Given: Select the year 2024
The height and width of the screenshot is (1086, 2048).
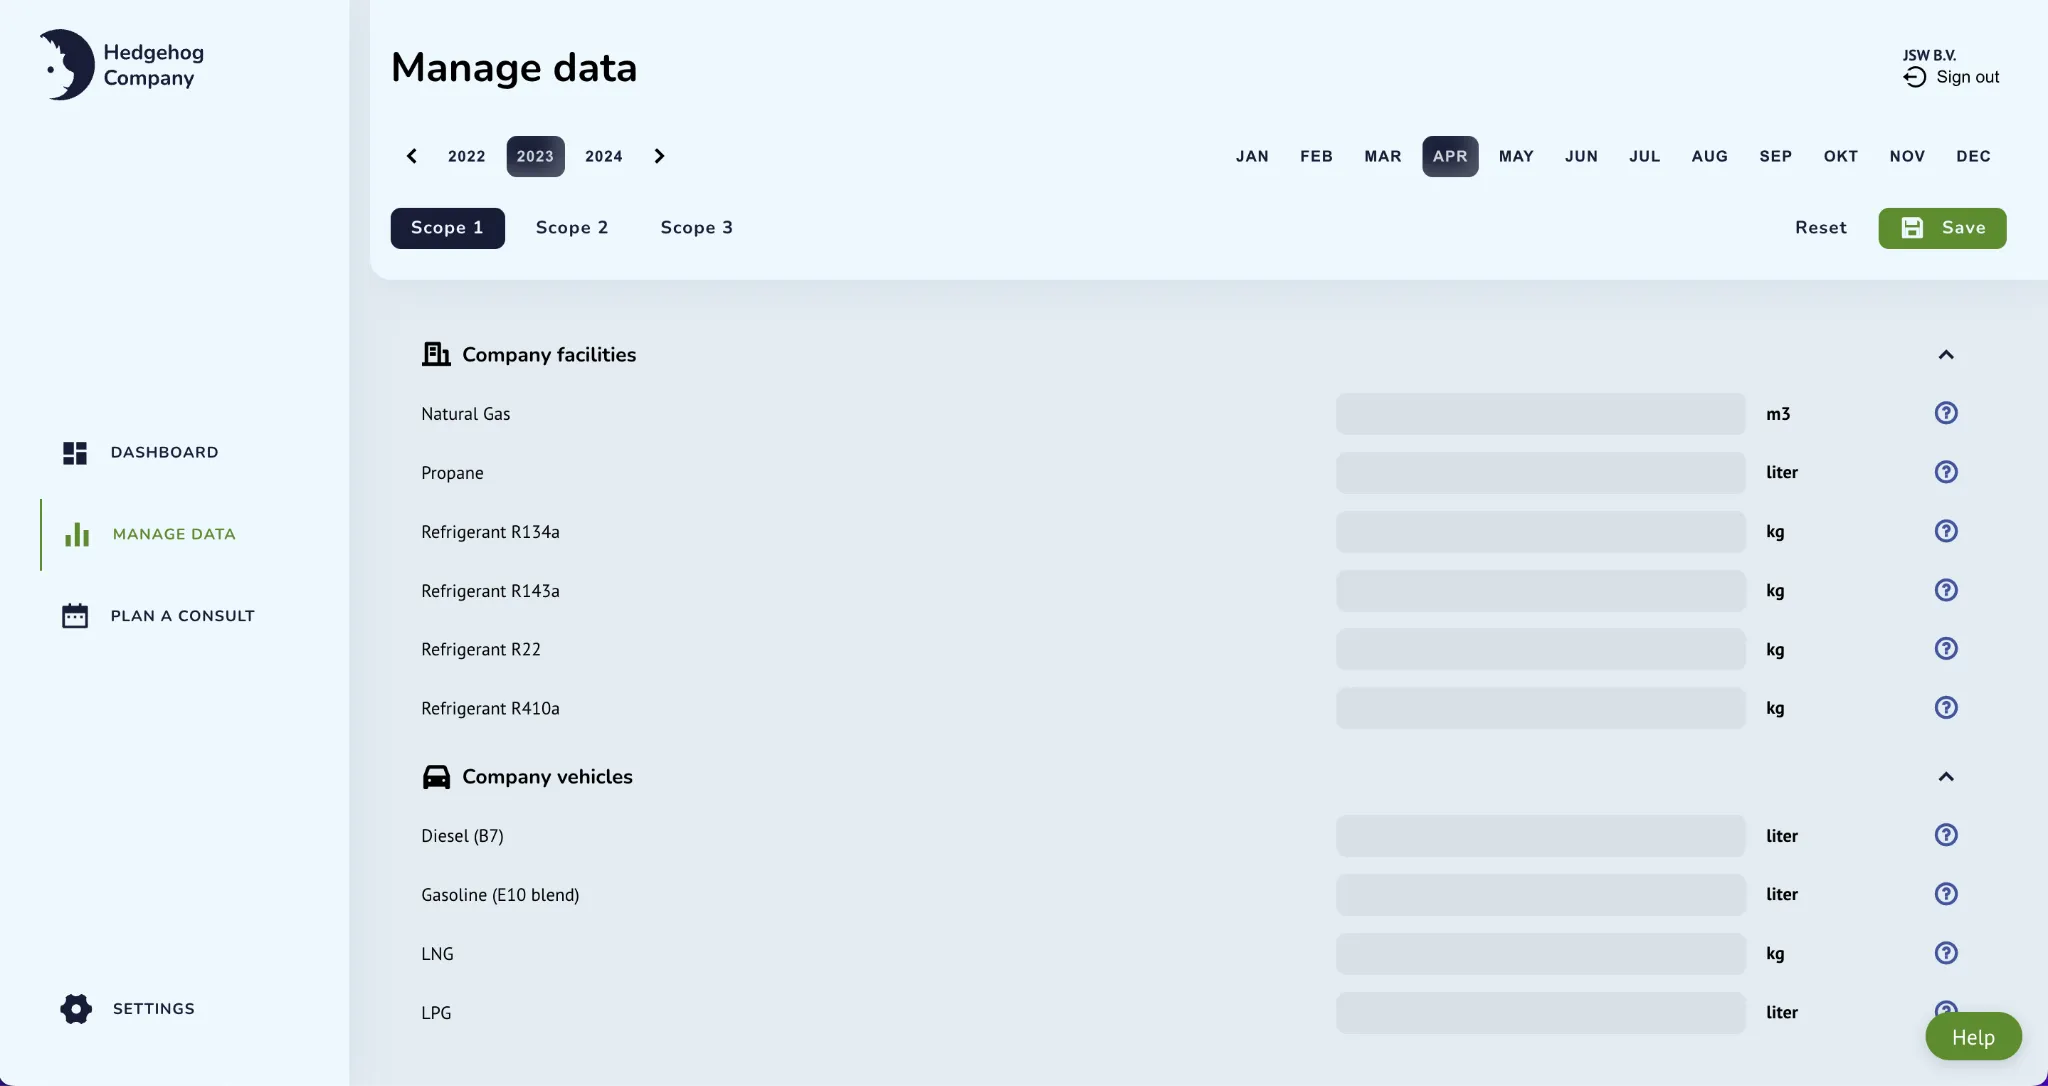Looking at the screenshot, I should [x=603, y=157].
